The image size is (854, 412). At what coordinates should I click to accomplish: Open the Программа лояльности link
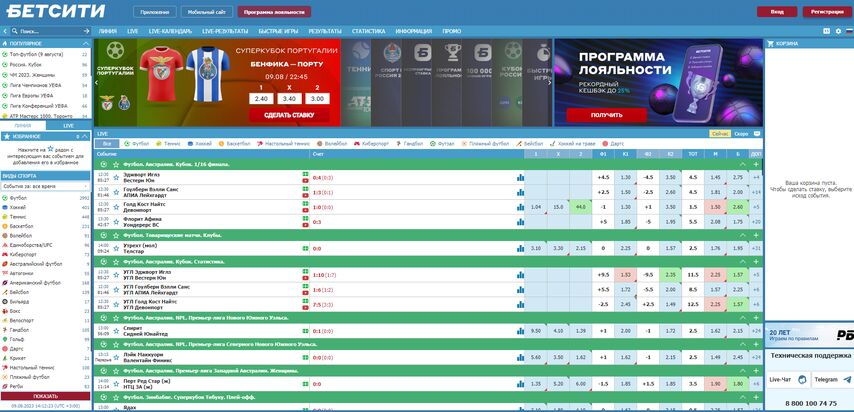pos(274,11)
